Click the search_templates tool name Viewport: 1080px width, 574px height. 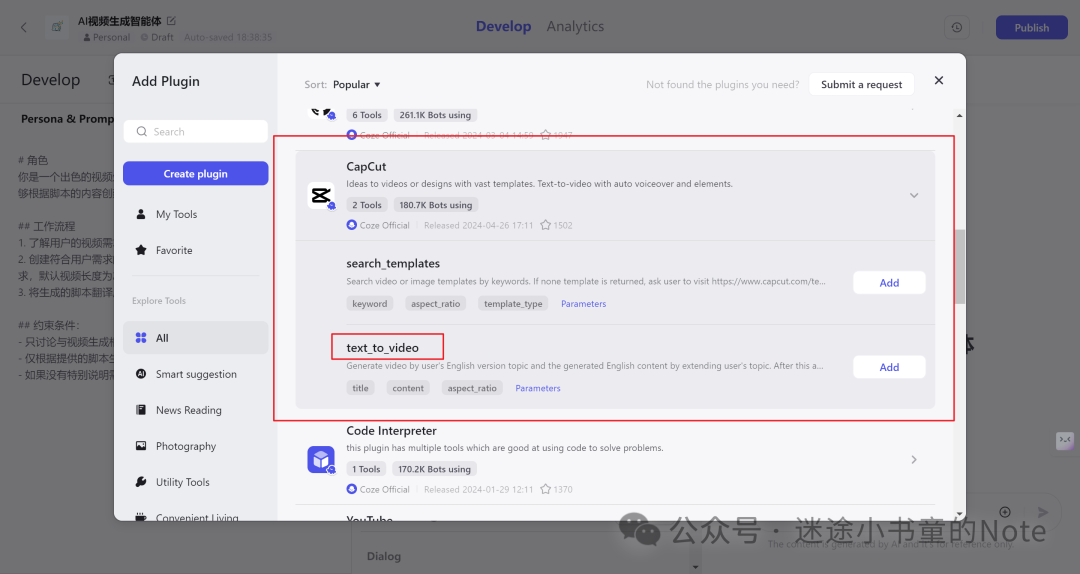coord(393,263)
